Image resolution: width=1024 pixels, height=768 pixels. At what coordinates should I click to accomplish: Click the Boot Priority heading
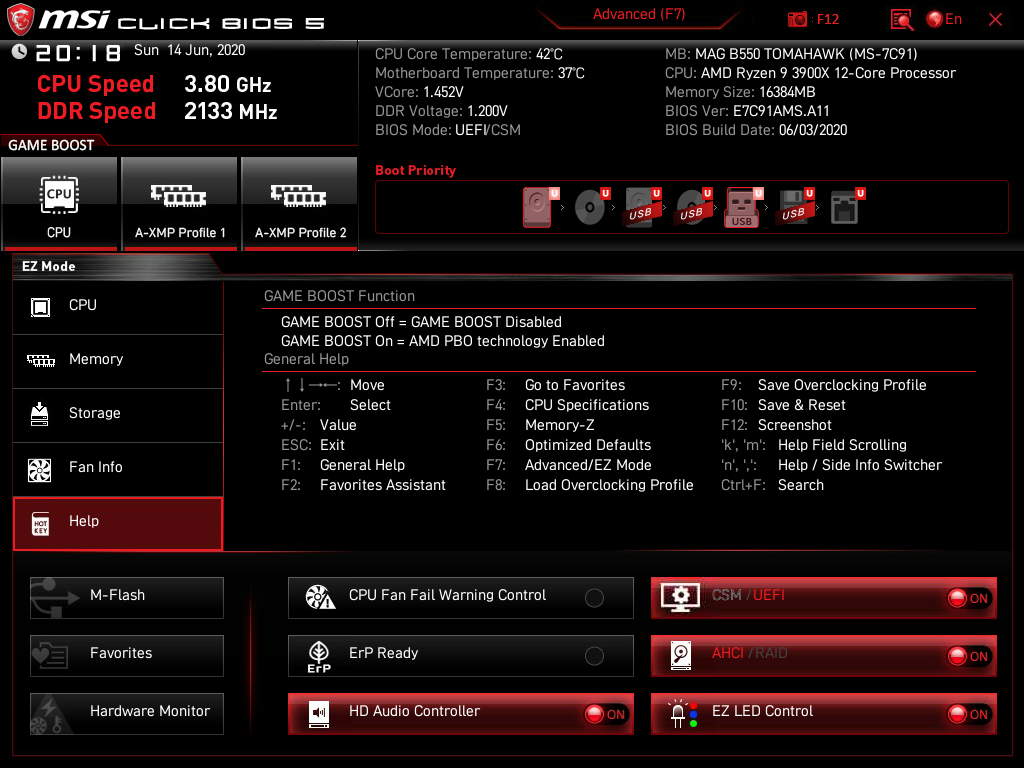click(415, 170)
